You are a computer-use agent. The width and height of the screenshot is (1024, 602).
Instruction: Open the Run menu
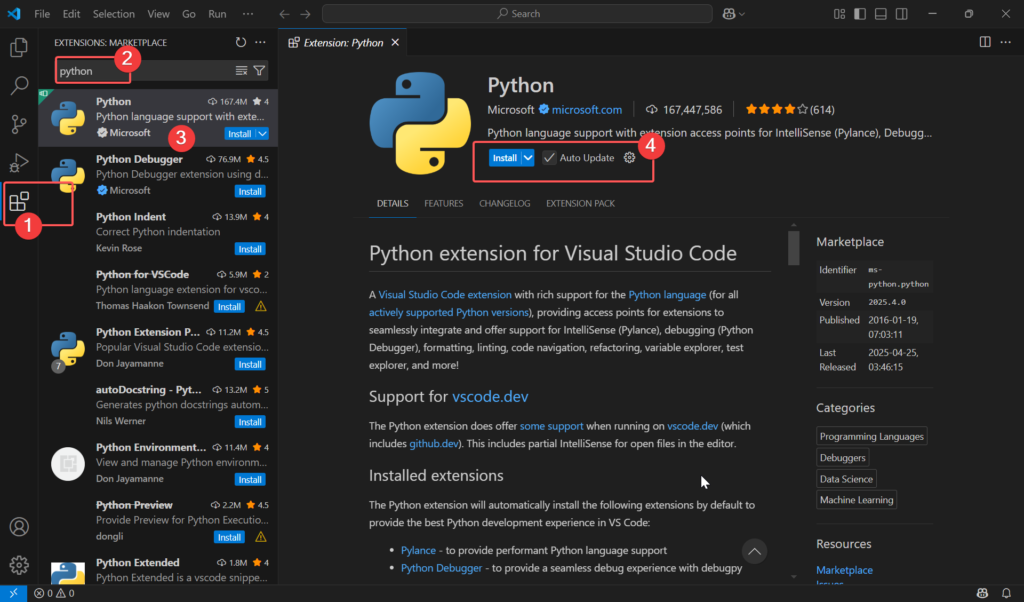217,14
